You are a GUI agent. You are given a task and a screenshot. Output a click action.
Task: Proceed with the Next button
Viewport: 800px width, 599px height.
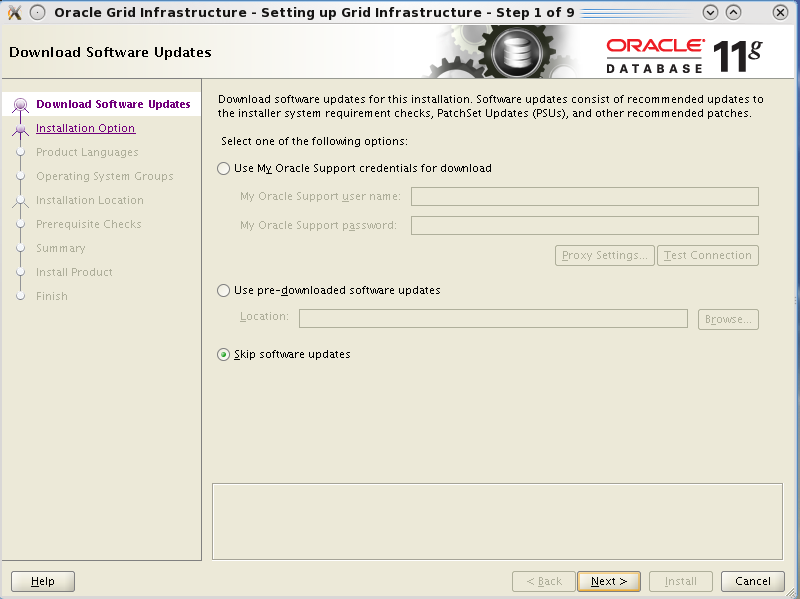click(609, 581)
